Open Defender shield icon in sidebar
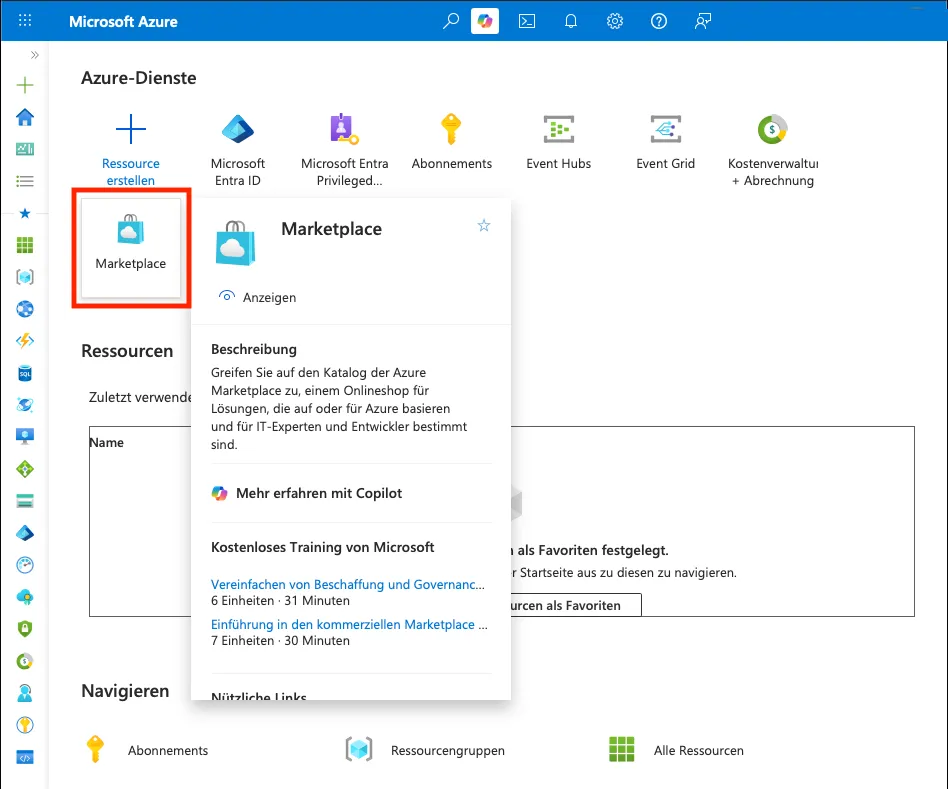The width and height of the screenshot is (948, 789). pos(25,629)
